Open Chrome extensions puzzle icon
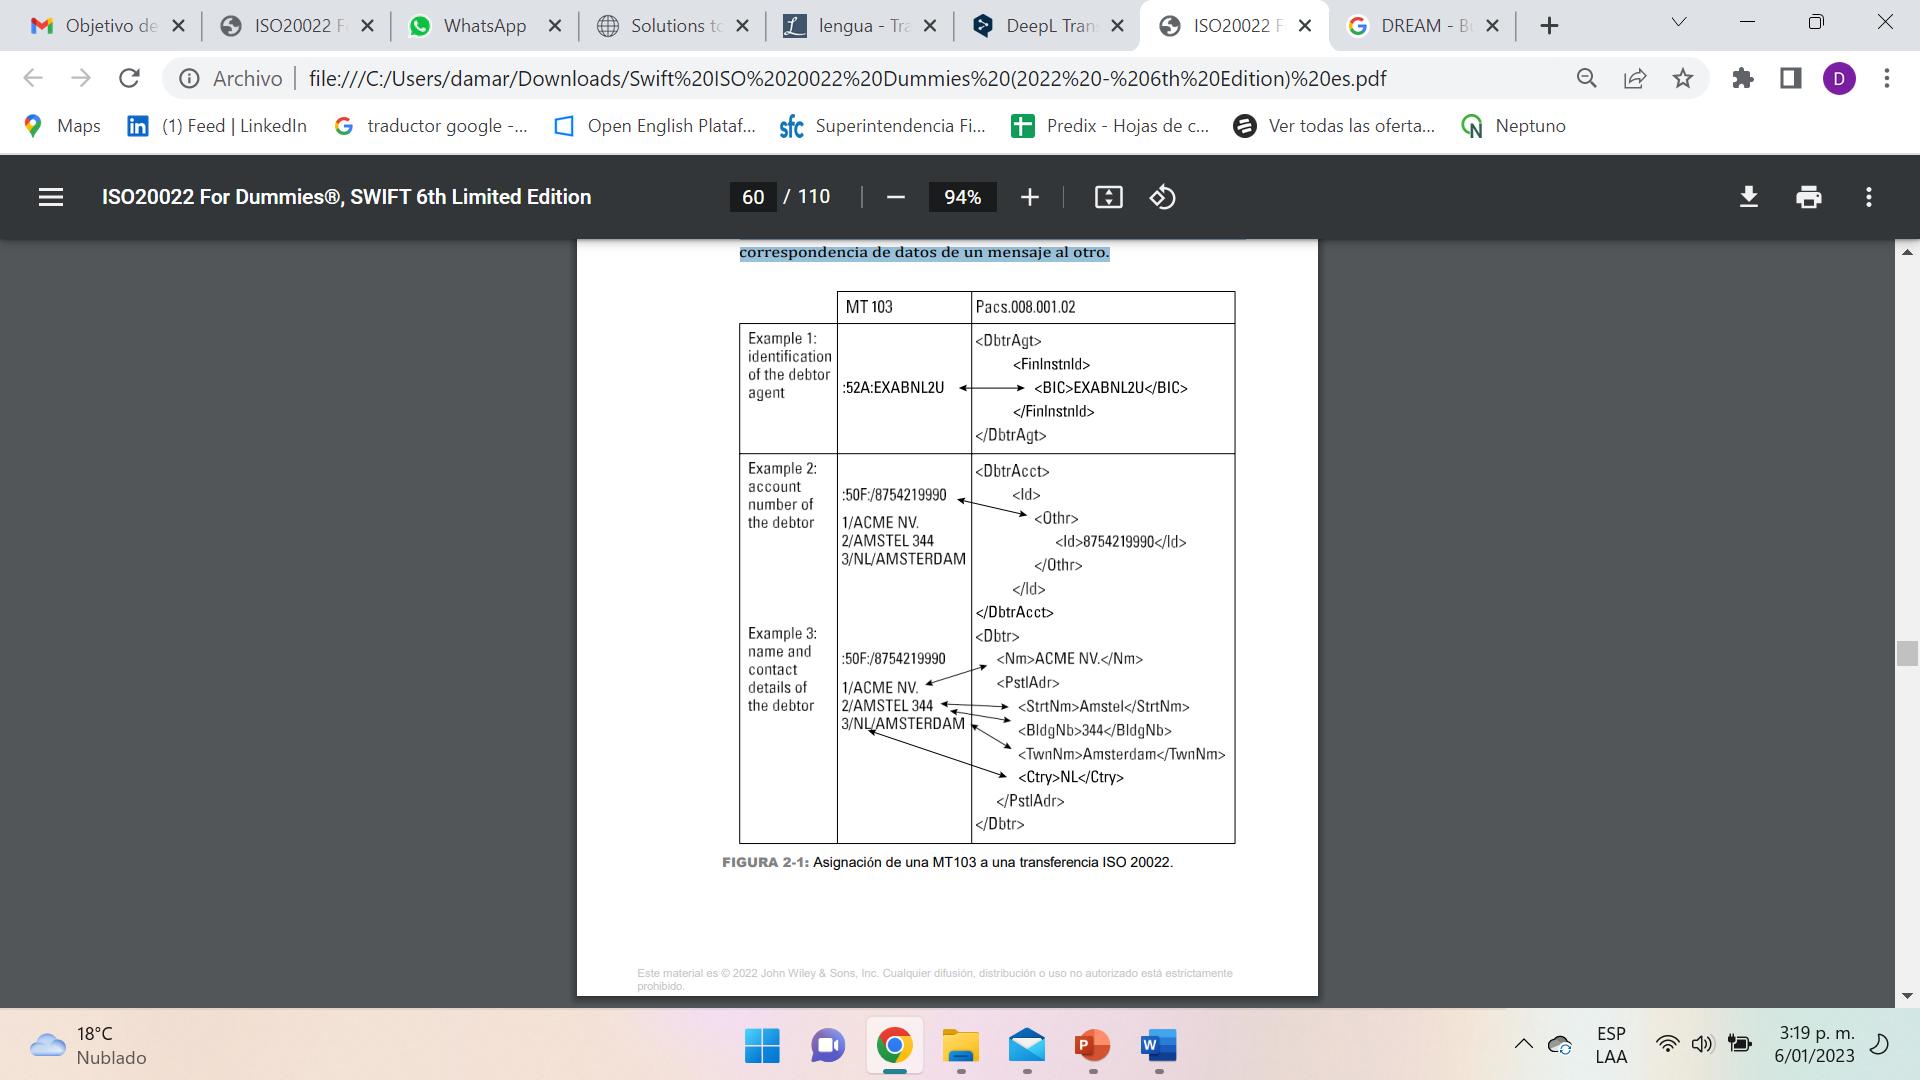Viewport: 1920px width, 1080px height. click(x=1743, y=78)
